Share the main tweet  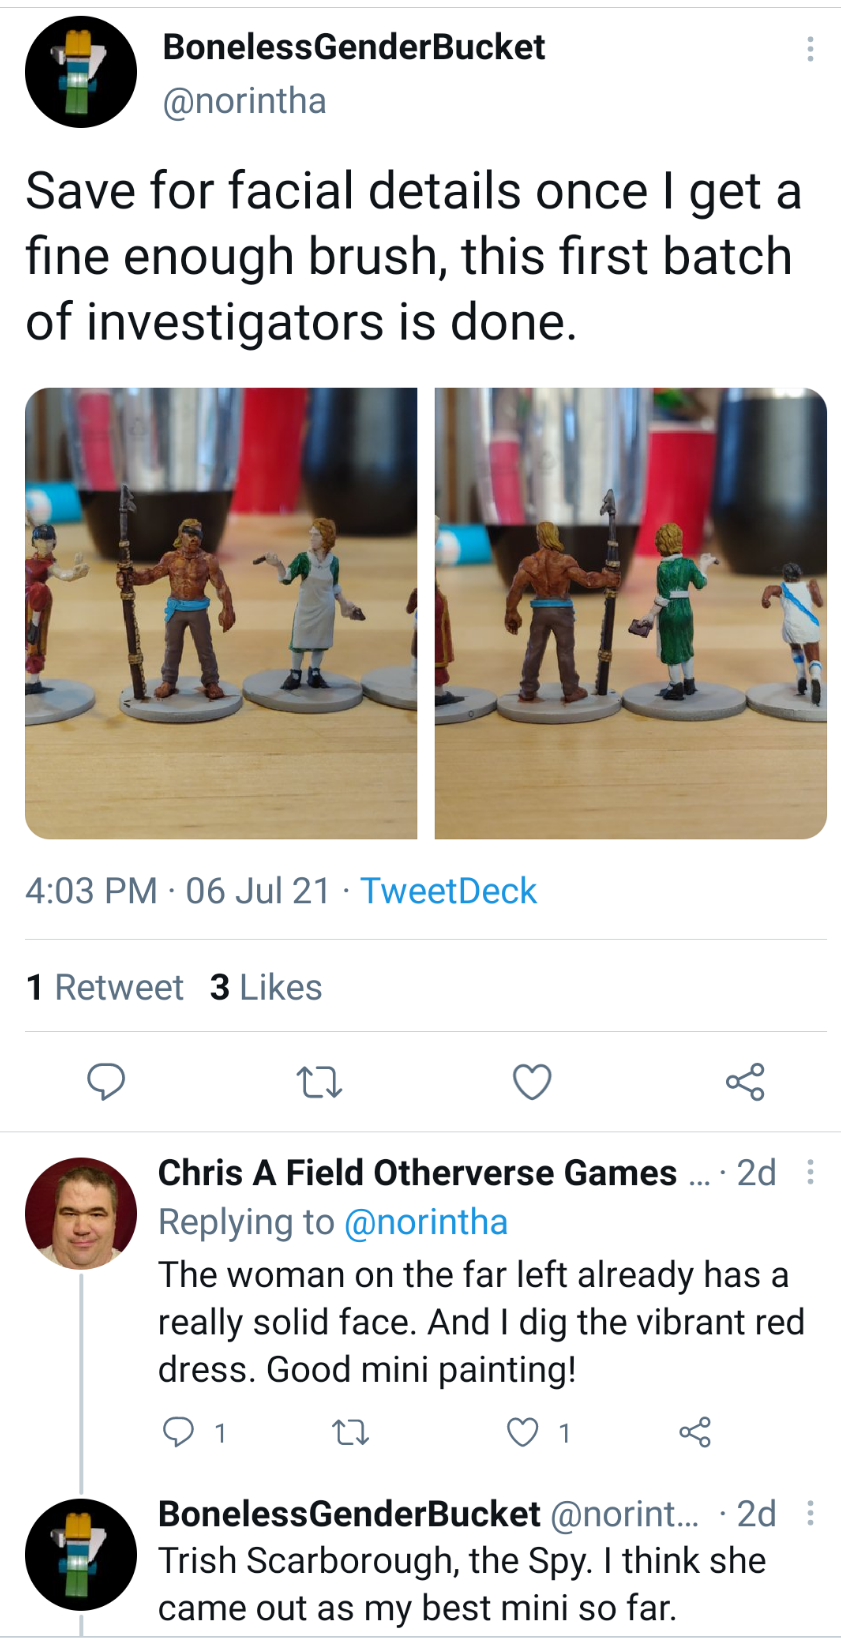tap(745, 1081)
